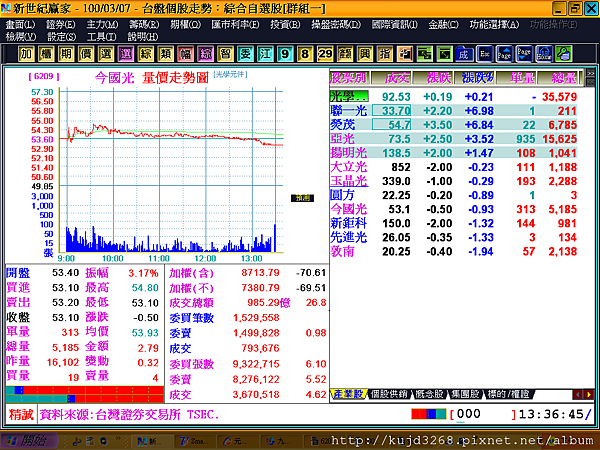Switch to the 標的/權證 tab
The image size is (600, 450).
[508, 394]
